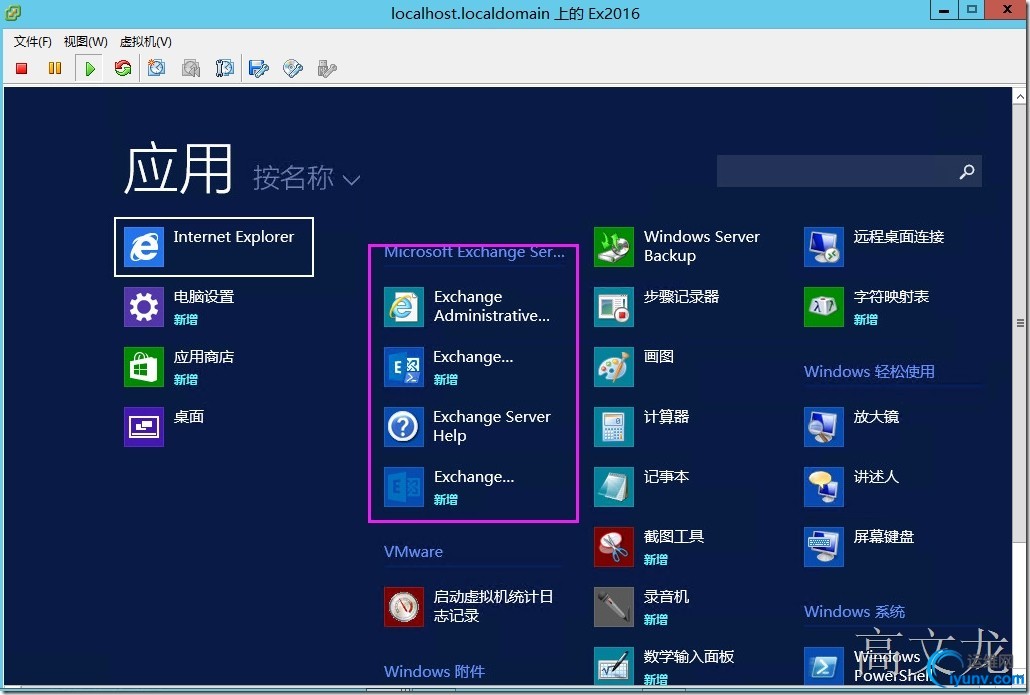Open 字符映射表 (Character Map)
Viewport: 1030px width, 695px height.
point(867,307)
